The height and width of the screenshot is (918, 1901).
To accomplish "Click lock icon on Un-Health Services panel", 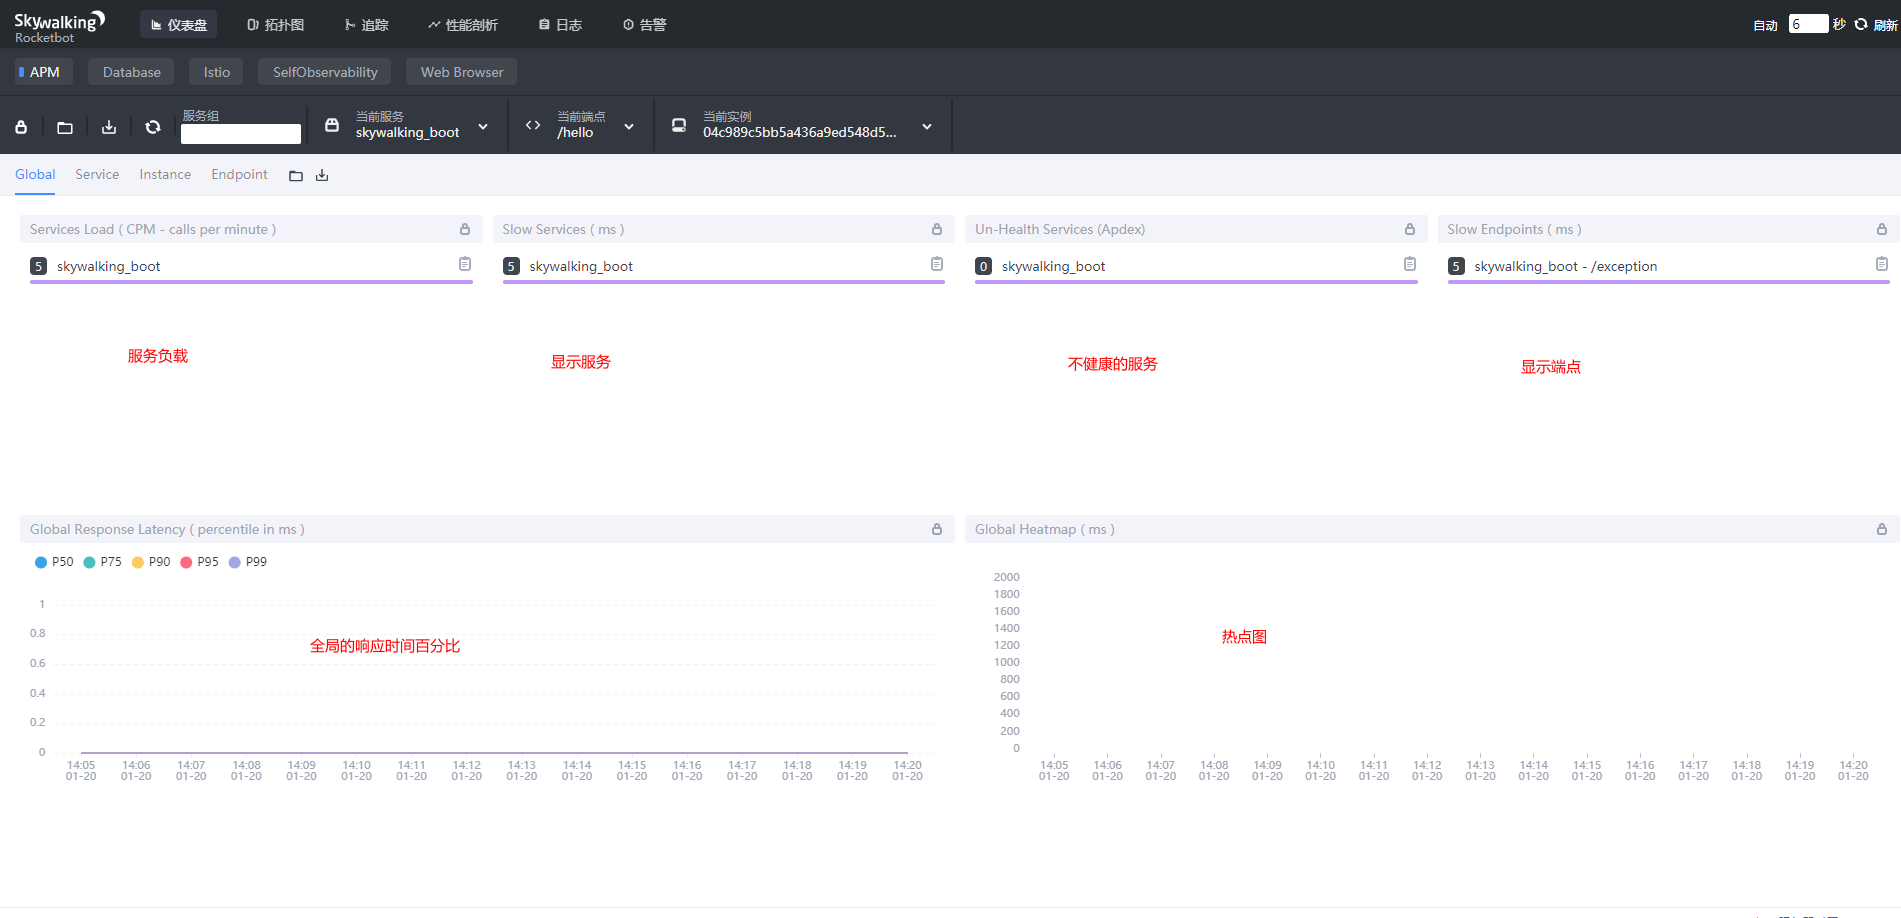I will 1410,229.
